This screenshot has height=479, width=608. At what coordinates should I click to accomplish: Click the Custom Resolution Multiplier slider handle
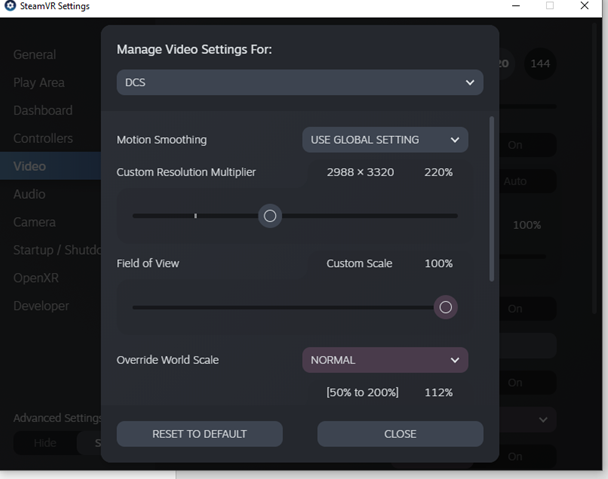270,216
